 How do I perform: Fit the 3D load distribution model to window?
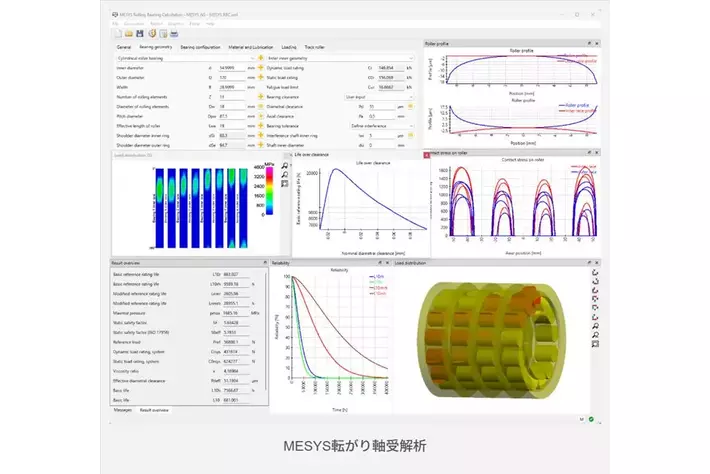pyautogui.click(x=595, y=344)
